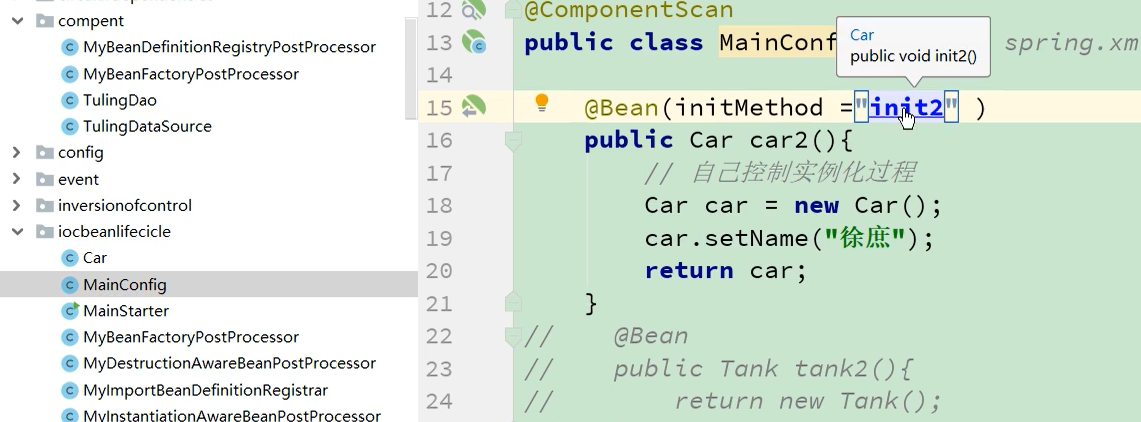Expand the inversionofcontrol folder
This screenshot has height=422, width=1141.
(17, 205)
